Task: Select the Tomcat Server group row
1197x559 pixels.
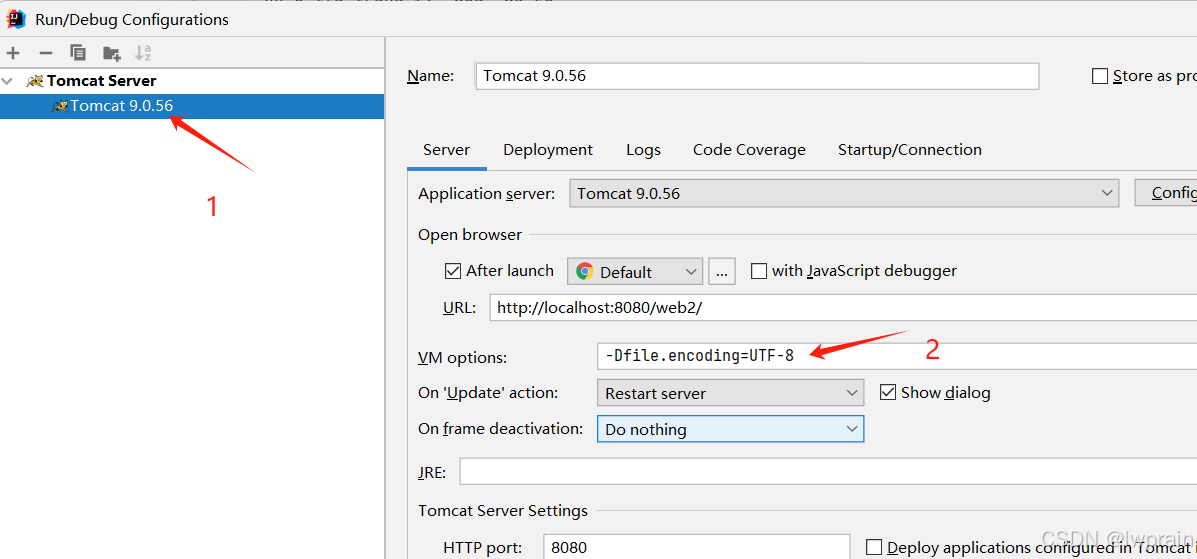Action: click(192, 80)
